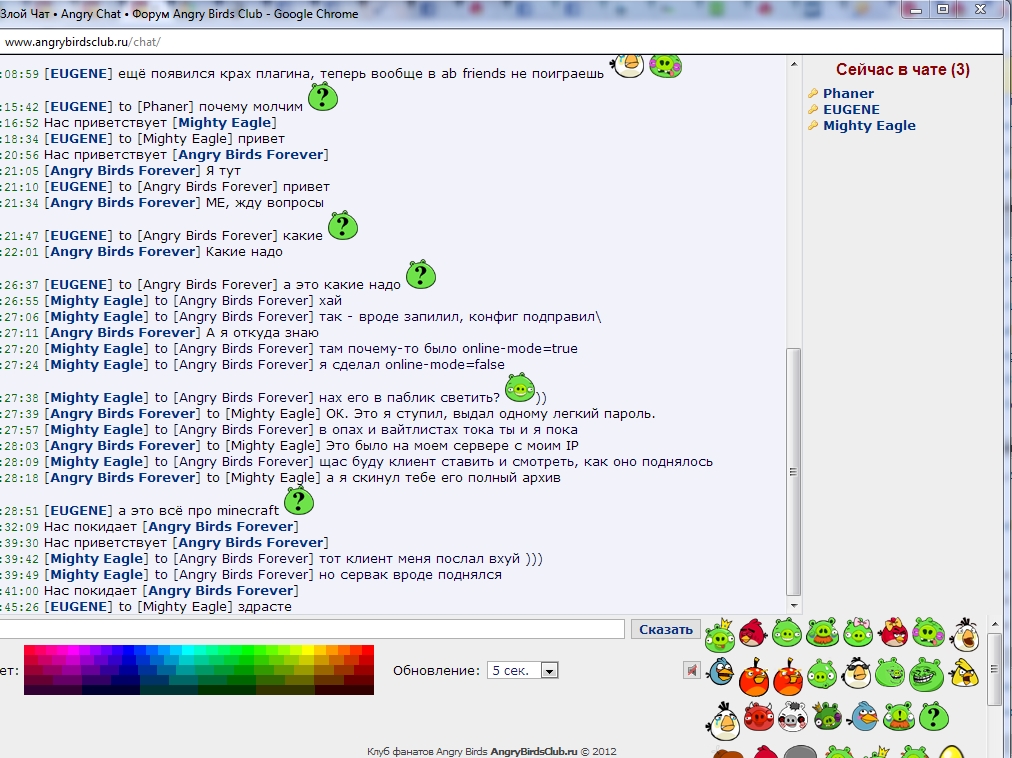The width and height of the screenshot is (1012, 758).
Task: Click the key icon beside Phaner
Action: (813, 94)
